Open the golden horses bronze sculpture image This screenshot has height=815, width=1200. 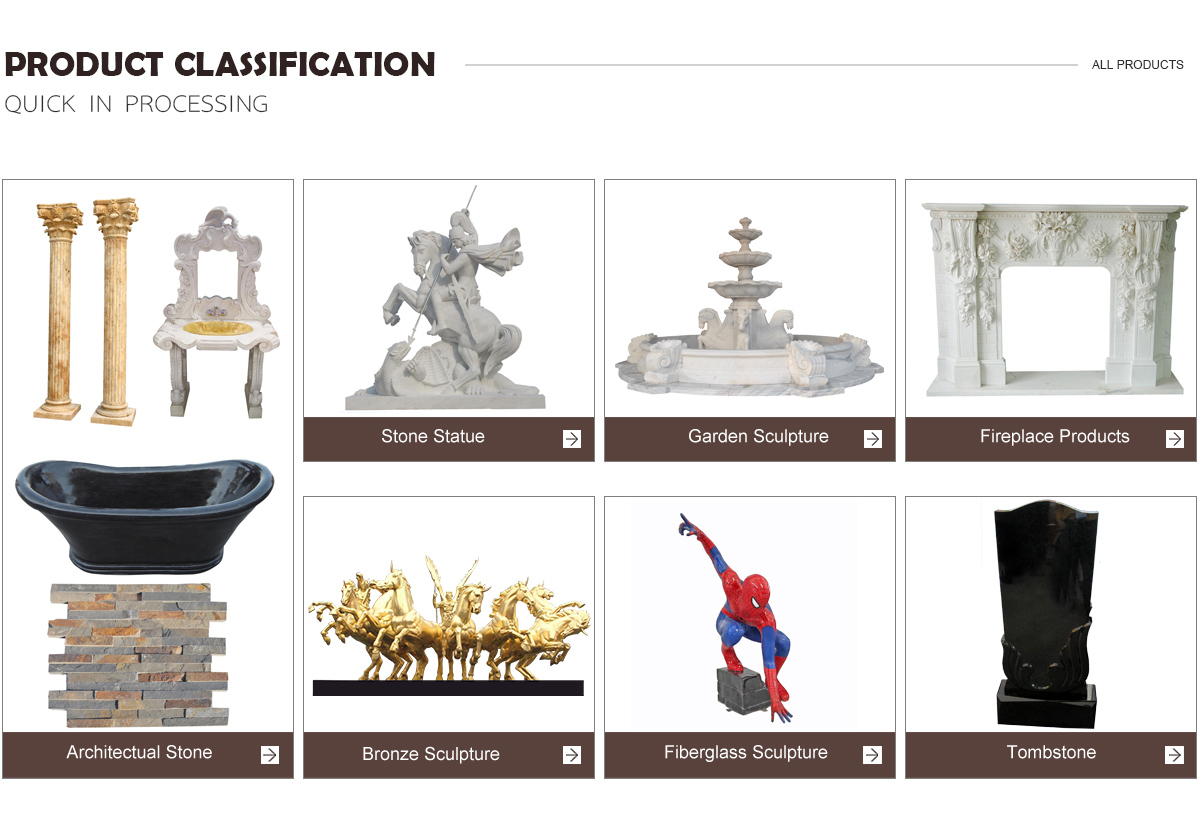[x=448, y=626]
